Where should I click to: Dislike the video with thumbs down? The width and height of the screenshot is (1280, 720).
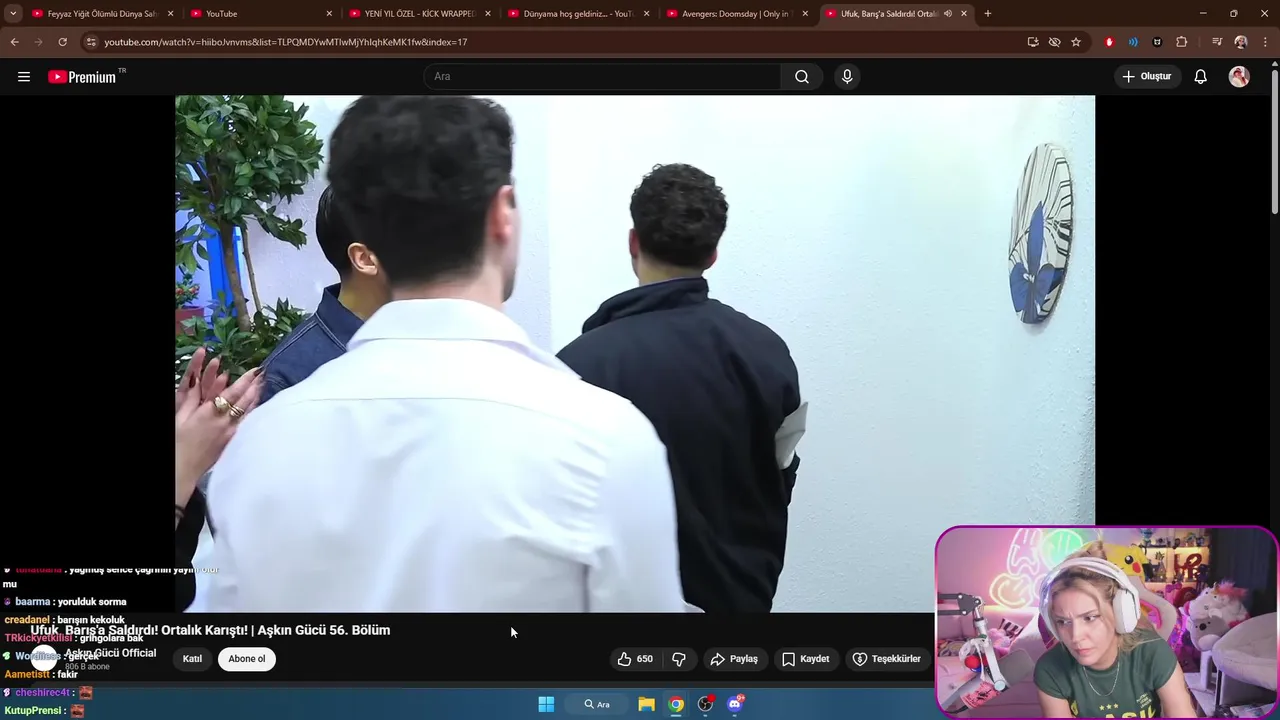tap(679, 659)
